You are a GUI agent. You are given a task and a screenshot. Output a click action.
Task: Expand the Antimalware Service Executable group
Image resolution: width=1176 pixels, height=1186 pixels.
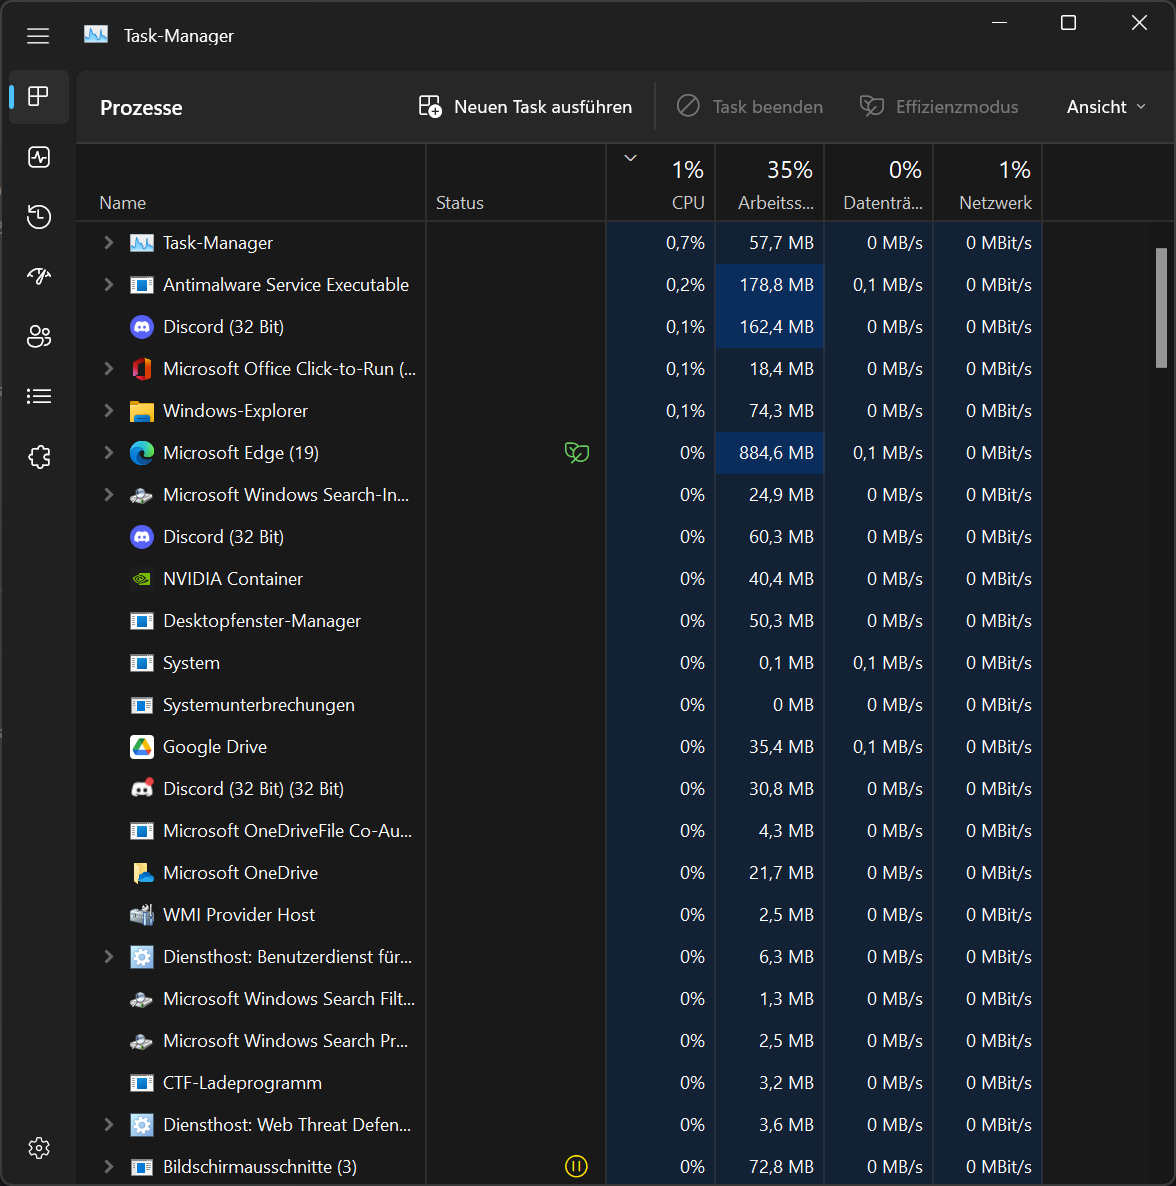(x=108, y=284)
